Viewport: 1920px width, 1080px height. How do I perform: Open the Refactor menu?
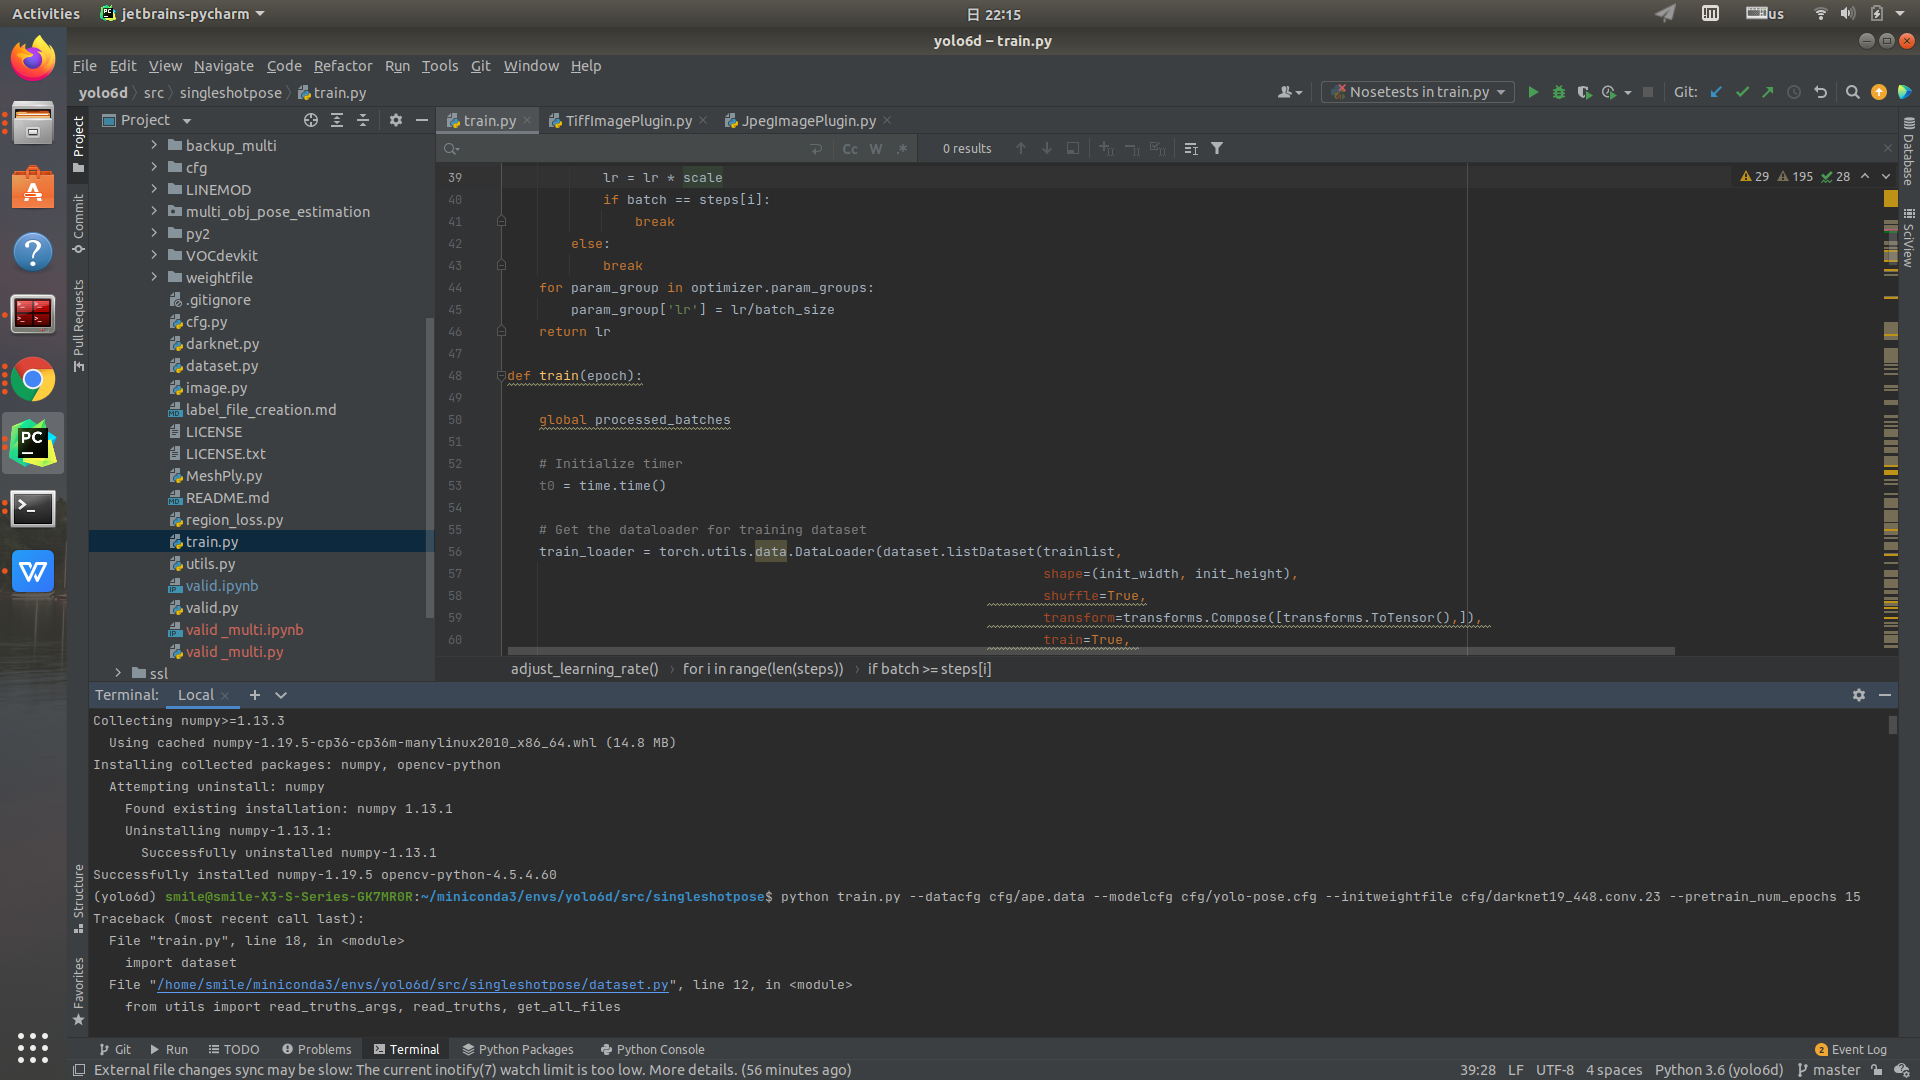click(342, 66)
